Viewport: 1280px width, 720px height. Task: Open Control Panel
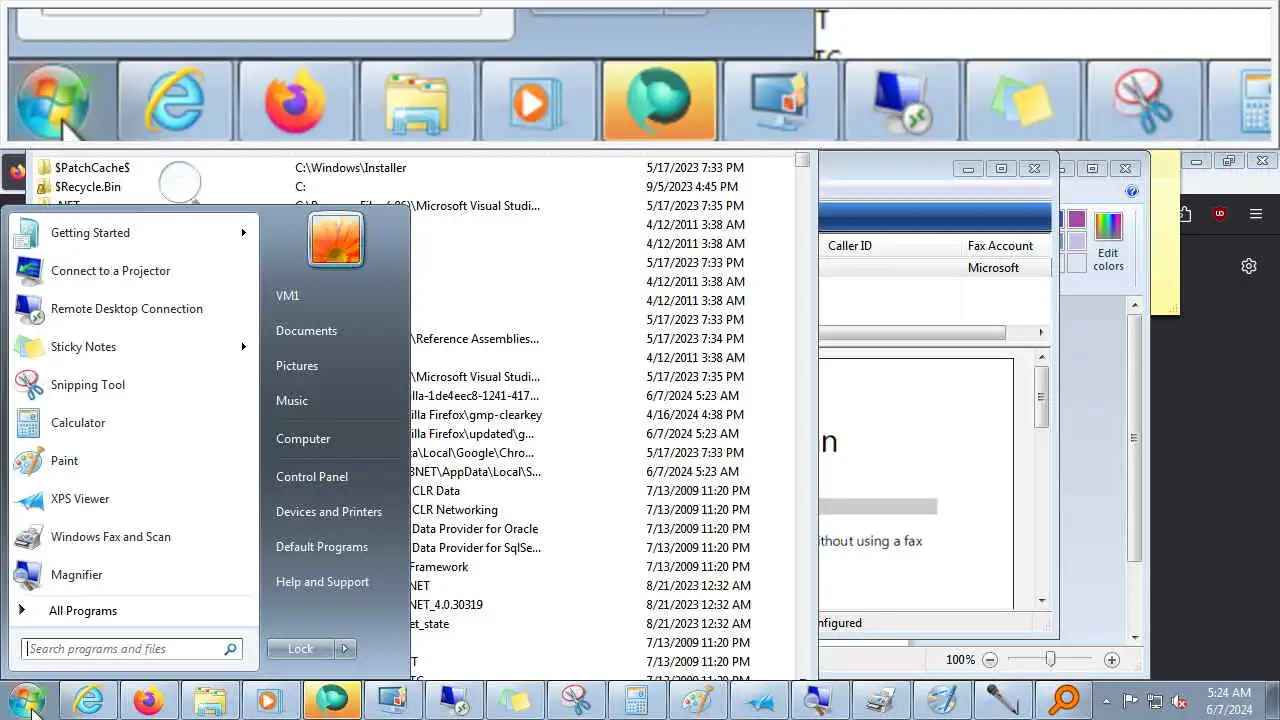click(312, 477)
